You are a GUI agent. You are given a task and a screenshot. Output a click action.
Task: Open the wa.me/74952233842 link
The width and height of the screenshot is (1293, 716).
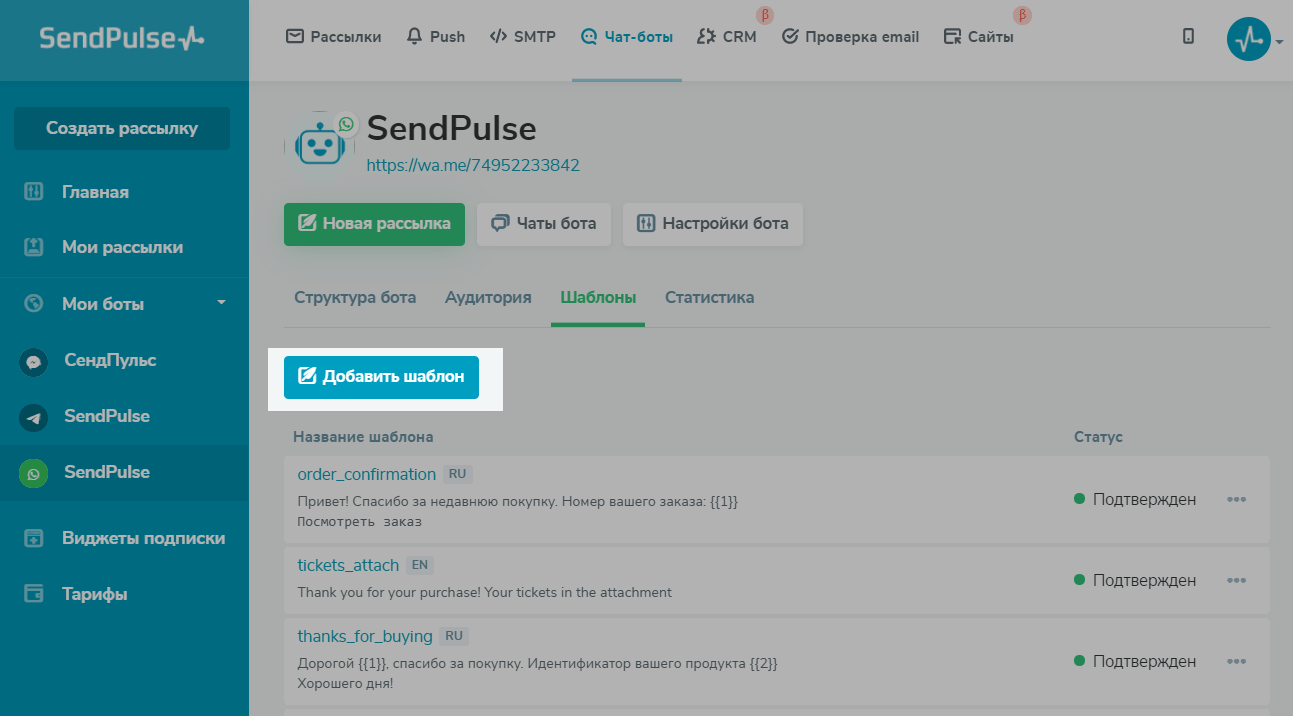473,166
